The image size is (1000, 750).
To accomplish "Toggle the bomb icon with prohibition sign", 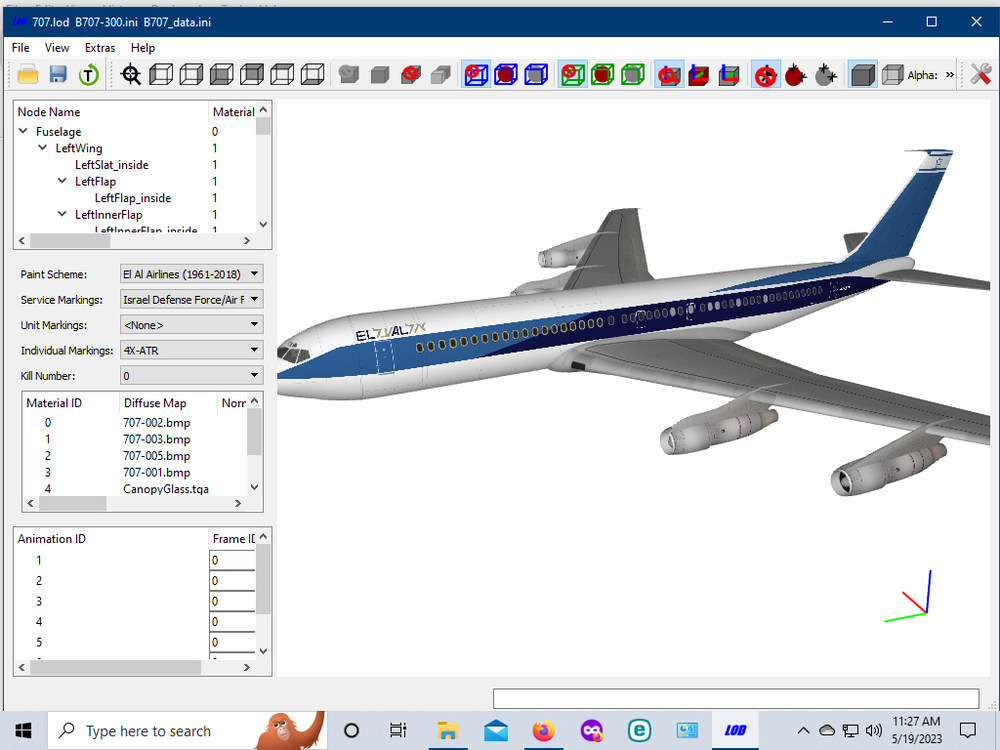I will coord(765,75).
